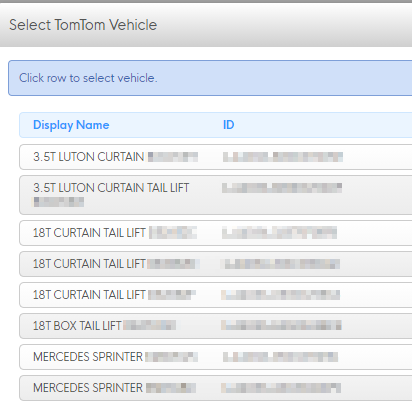Click ID cell of third 18T CURTAIN TAIL LIFT
The height and width of the screenshot is (405, 415).
point(280,295)
